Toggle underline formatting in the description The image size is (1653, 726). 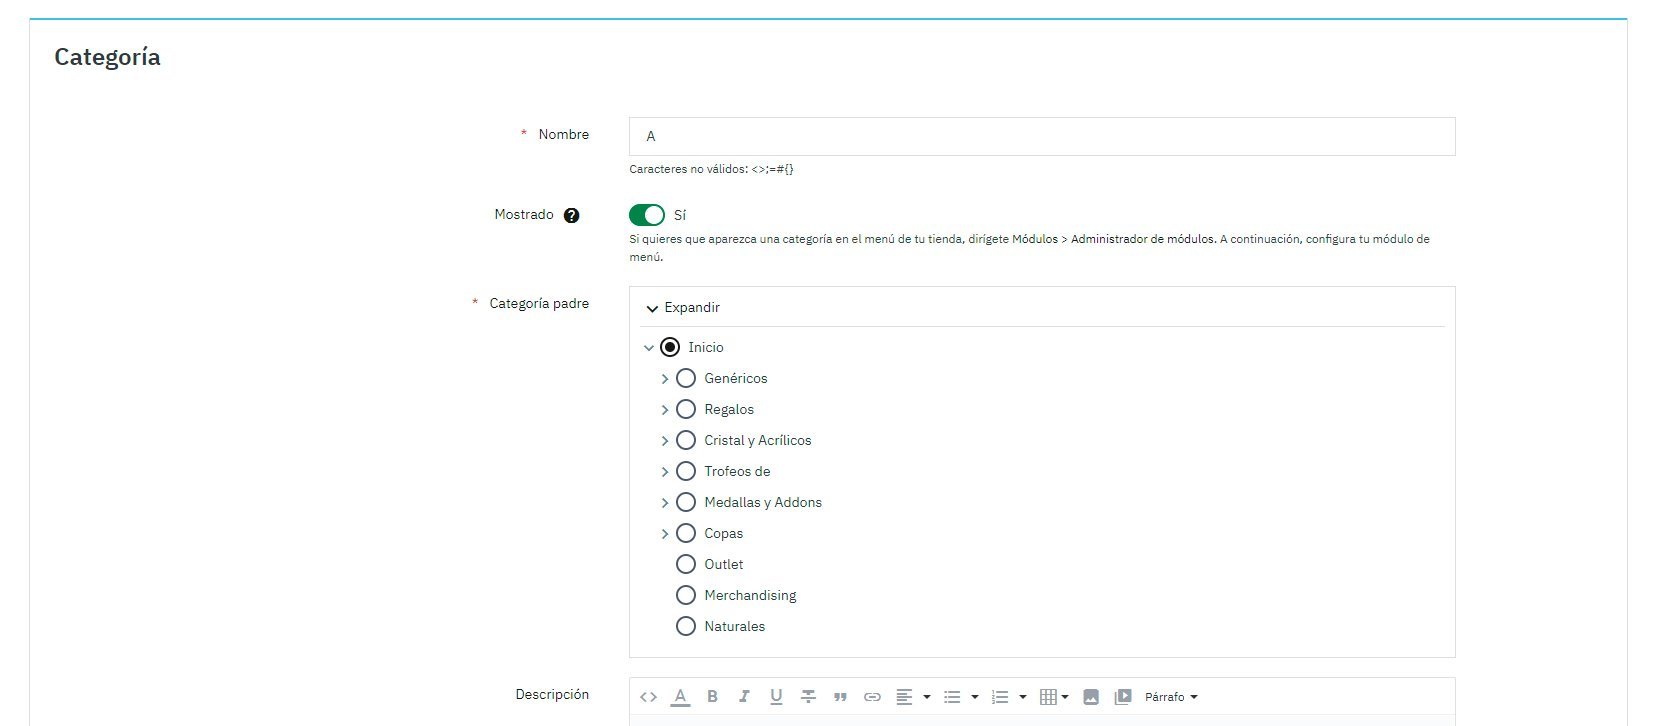(776, 697)
